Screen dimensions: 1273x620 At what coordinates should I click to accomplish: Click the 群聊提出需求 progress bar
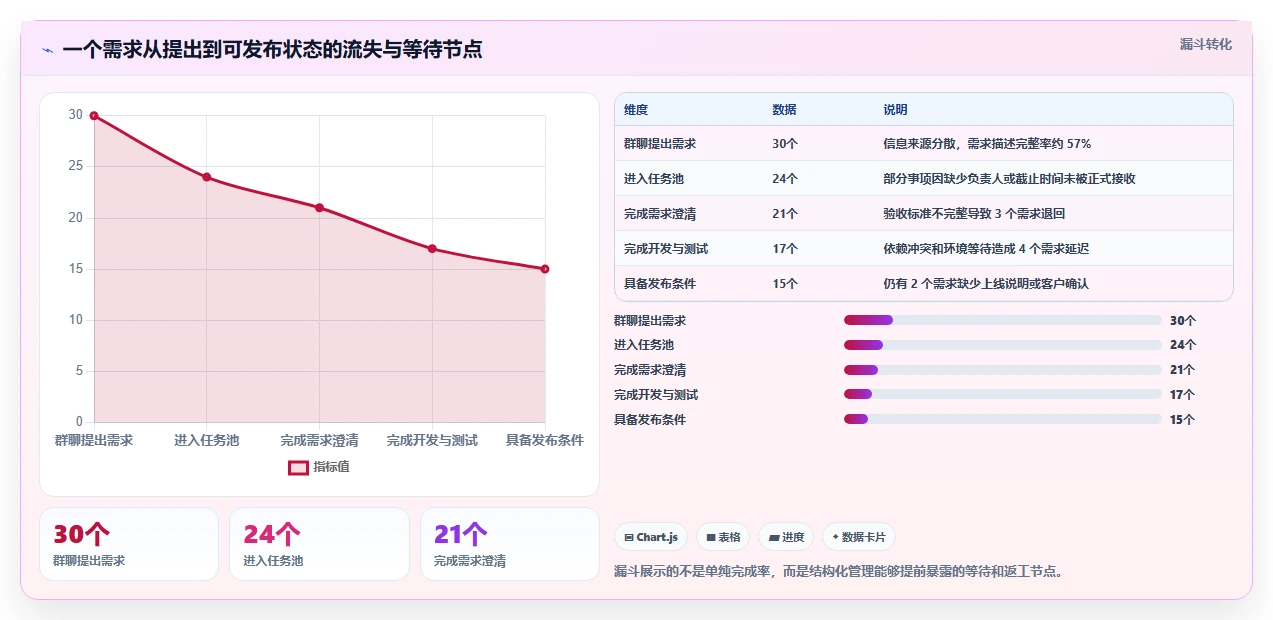pos(1003,320)
